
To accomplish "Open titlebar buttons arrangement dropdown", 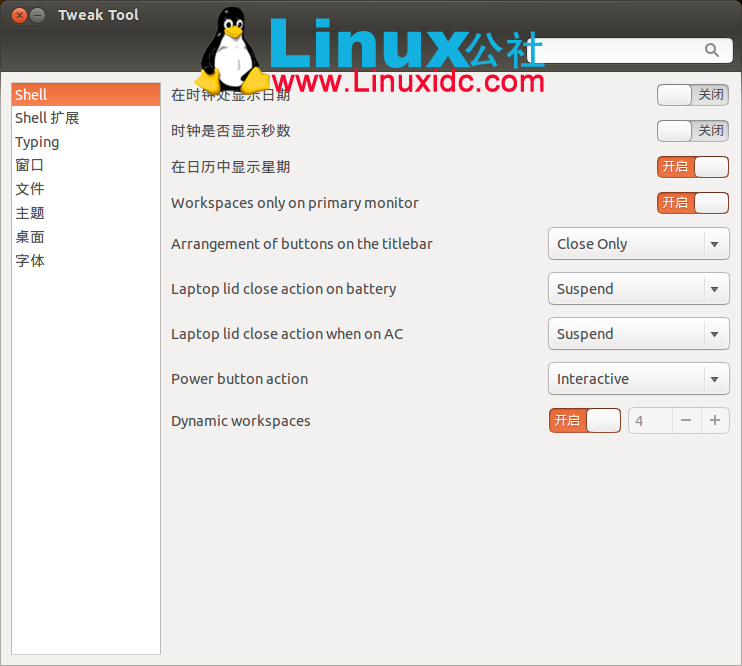I will tap(638, 244).
